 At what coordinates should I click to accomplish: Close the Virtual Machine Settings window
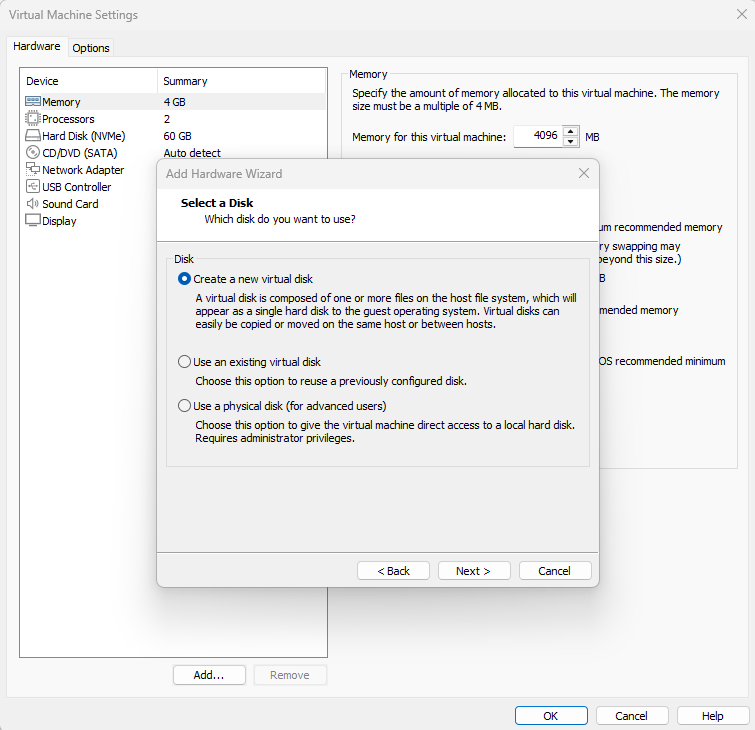[742, 14]
